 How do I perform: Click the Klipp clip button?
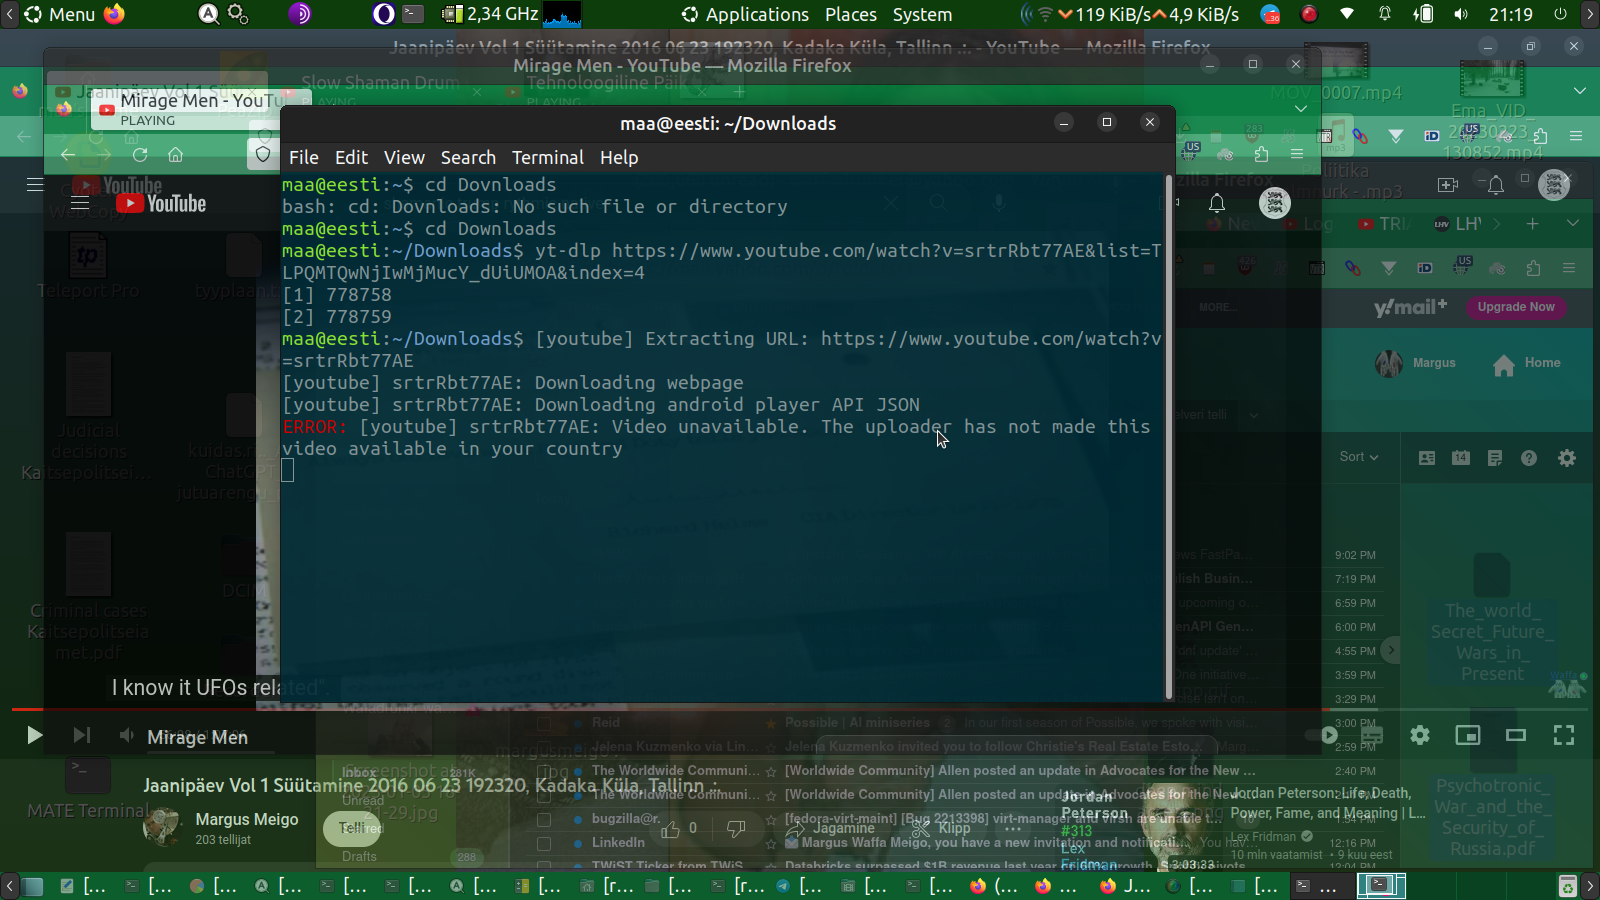(x=941, y=828)
